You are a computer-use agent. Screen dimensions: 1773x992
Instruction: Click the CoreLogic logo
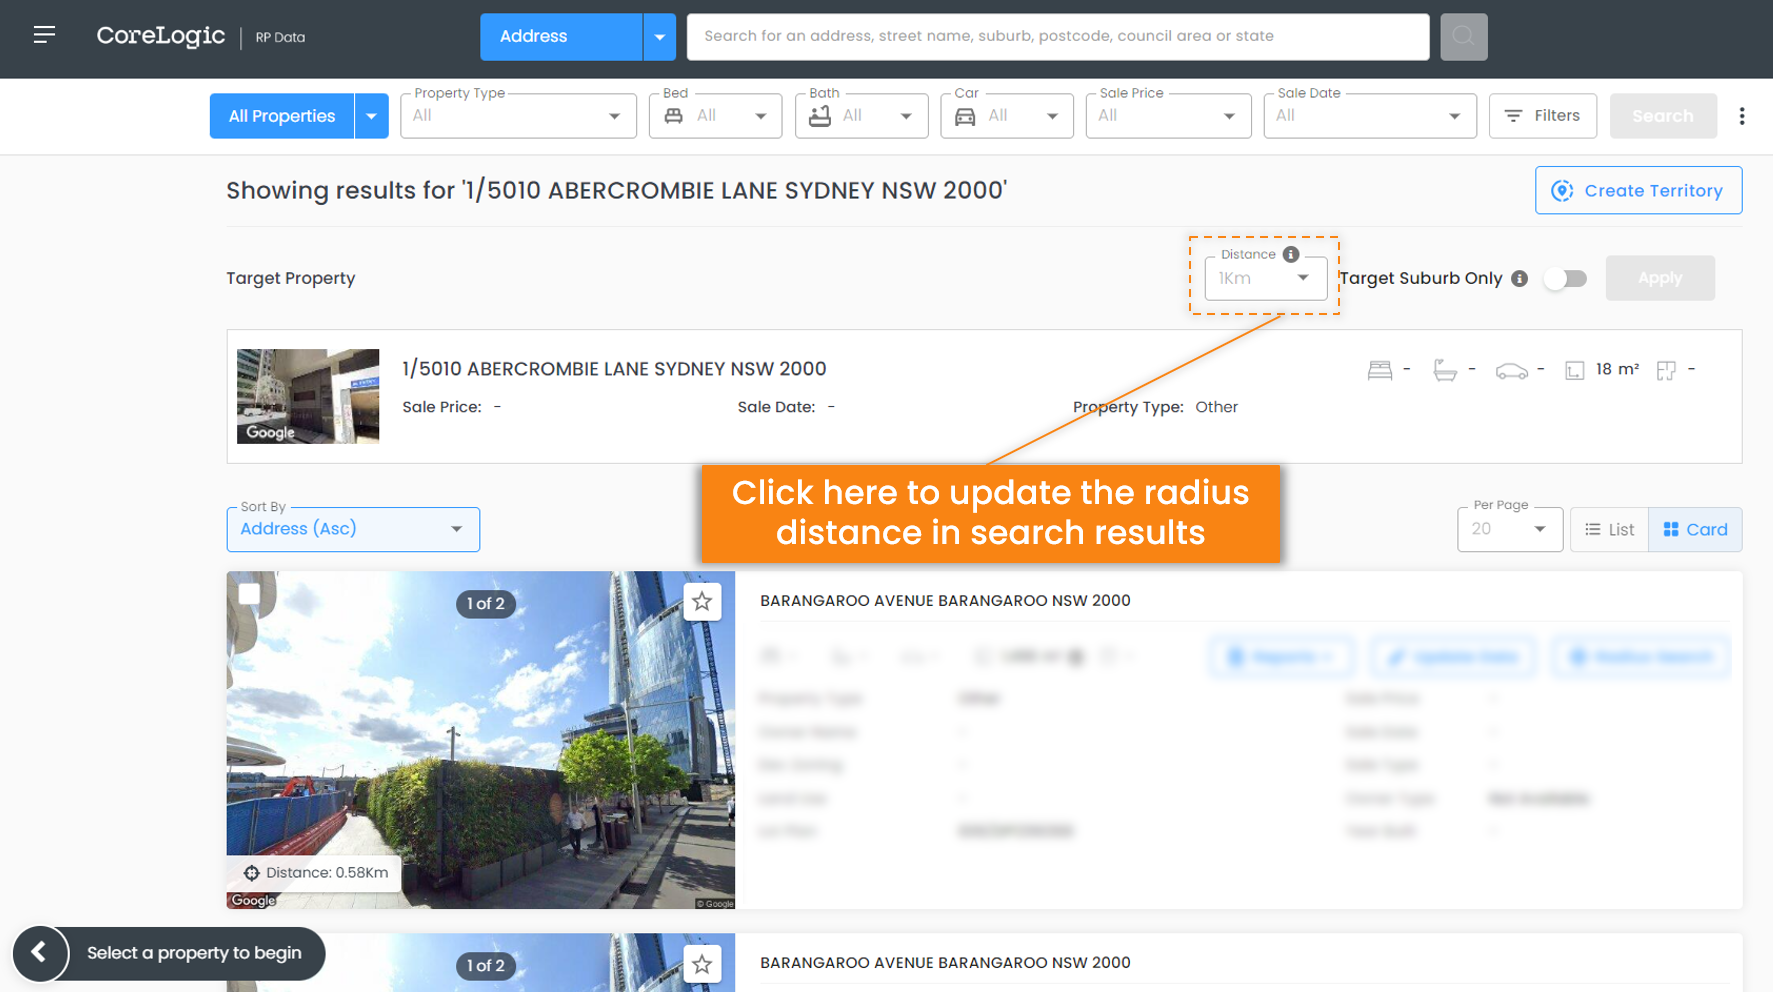tap(160, 36)
